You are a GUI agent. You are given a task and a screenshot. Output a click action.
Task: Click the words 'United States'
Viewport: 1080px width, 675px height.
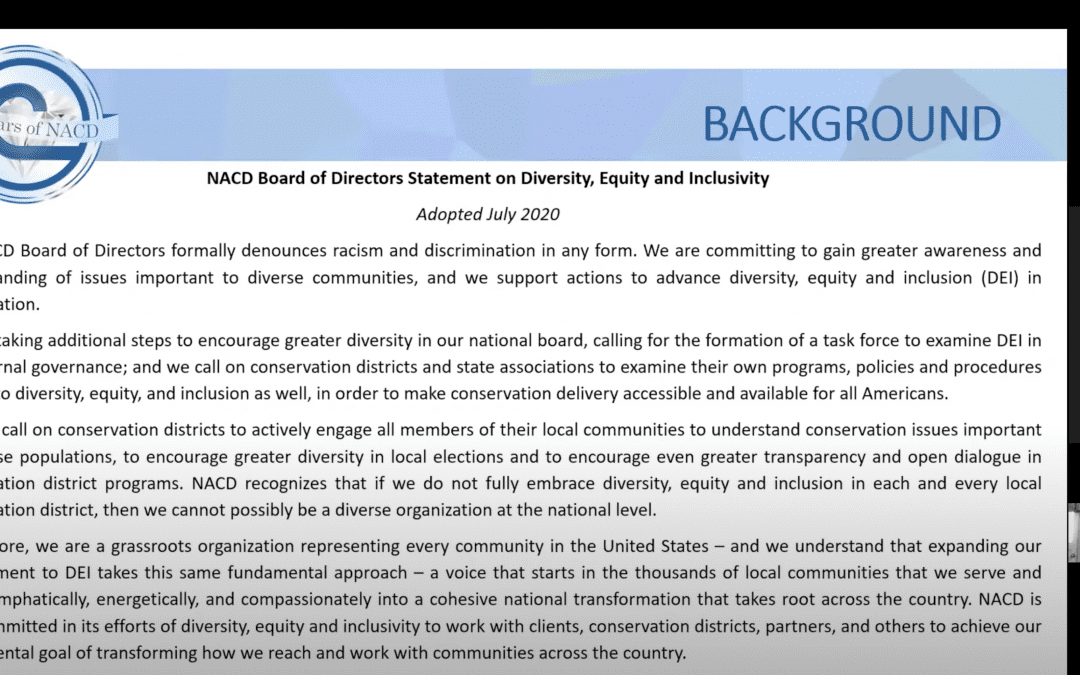point(656,546)
